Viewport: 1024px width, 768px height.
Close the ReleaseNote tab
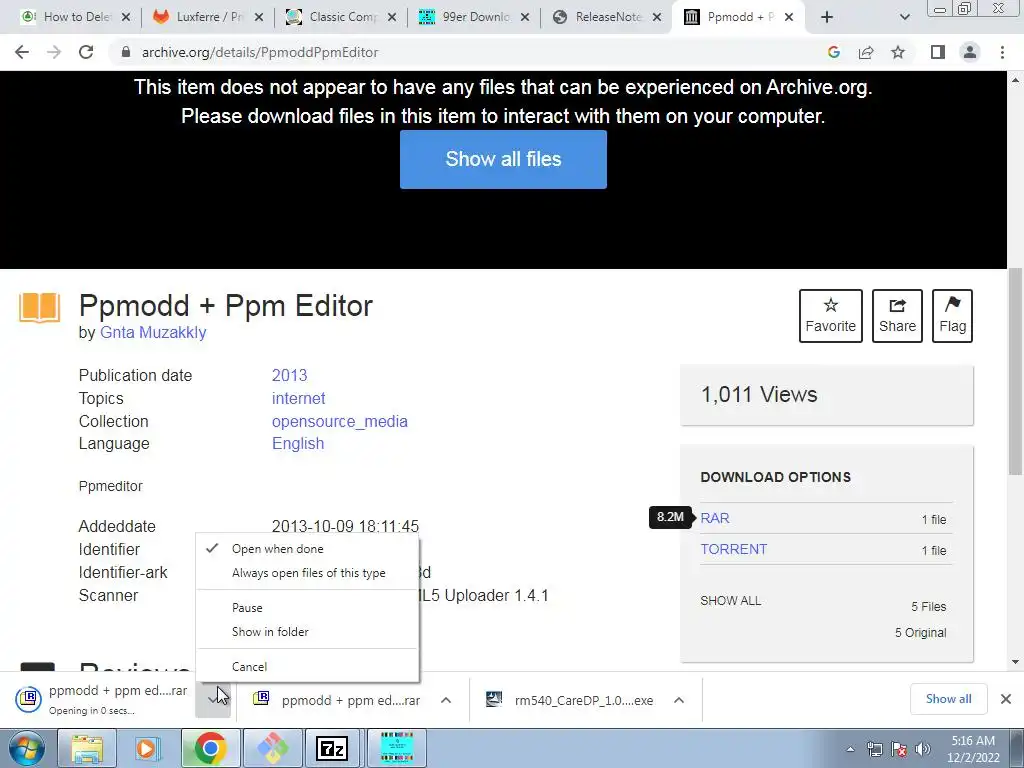pos(658,18)
